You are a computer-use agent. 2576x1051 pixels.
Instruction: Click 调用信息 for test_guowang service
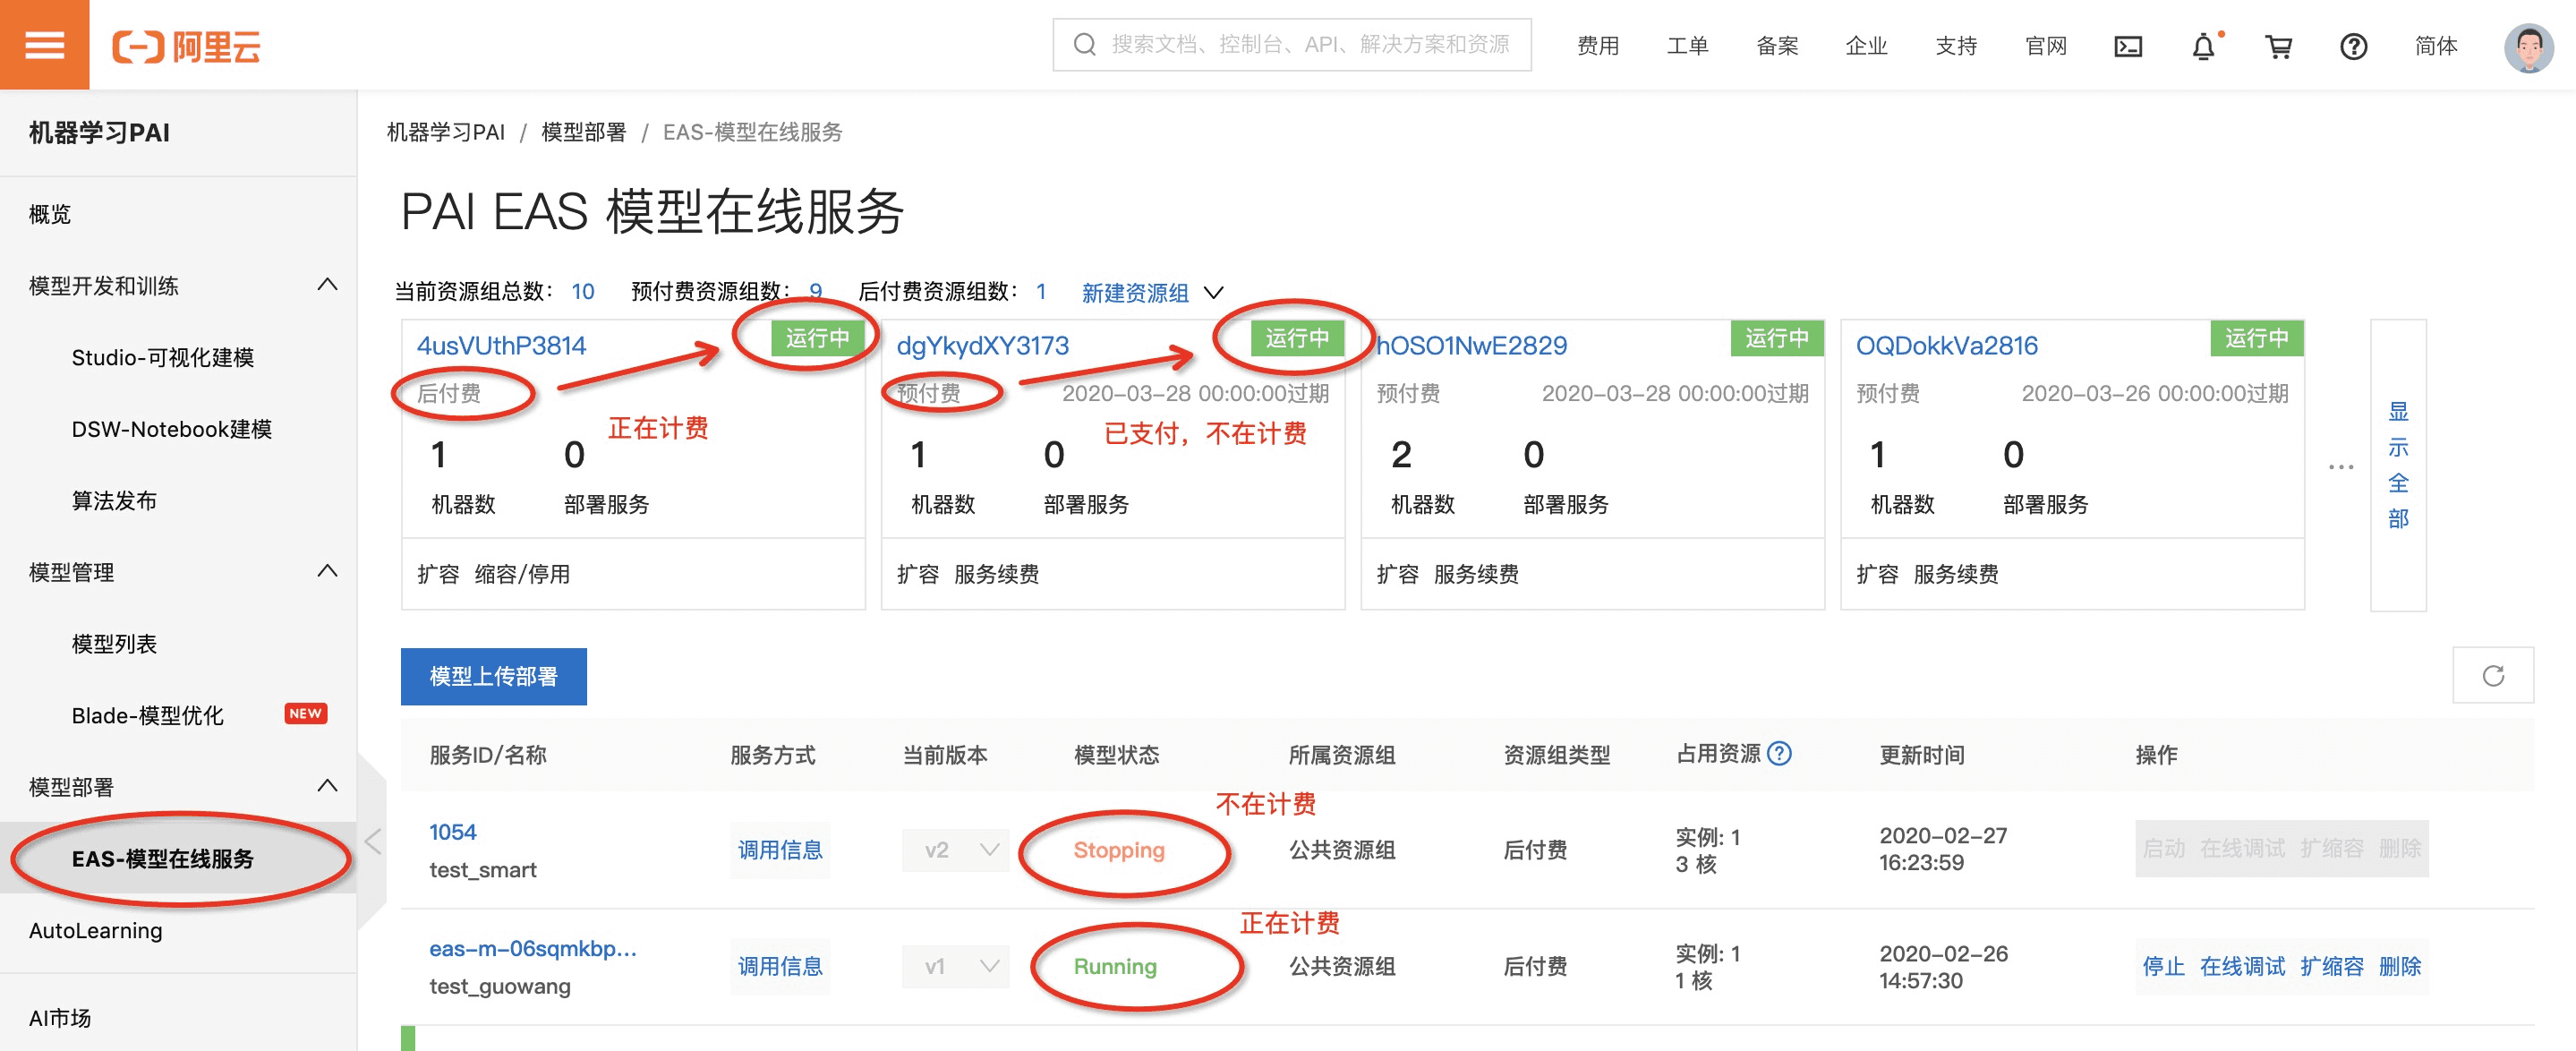(x=779, y=966)
